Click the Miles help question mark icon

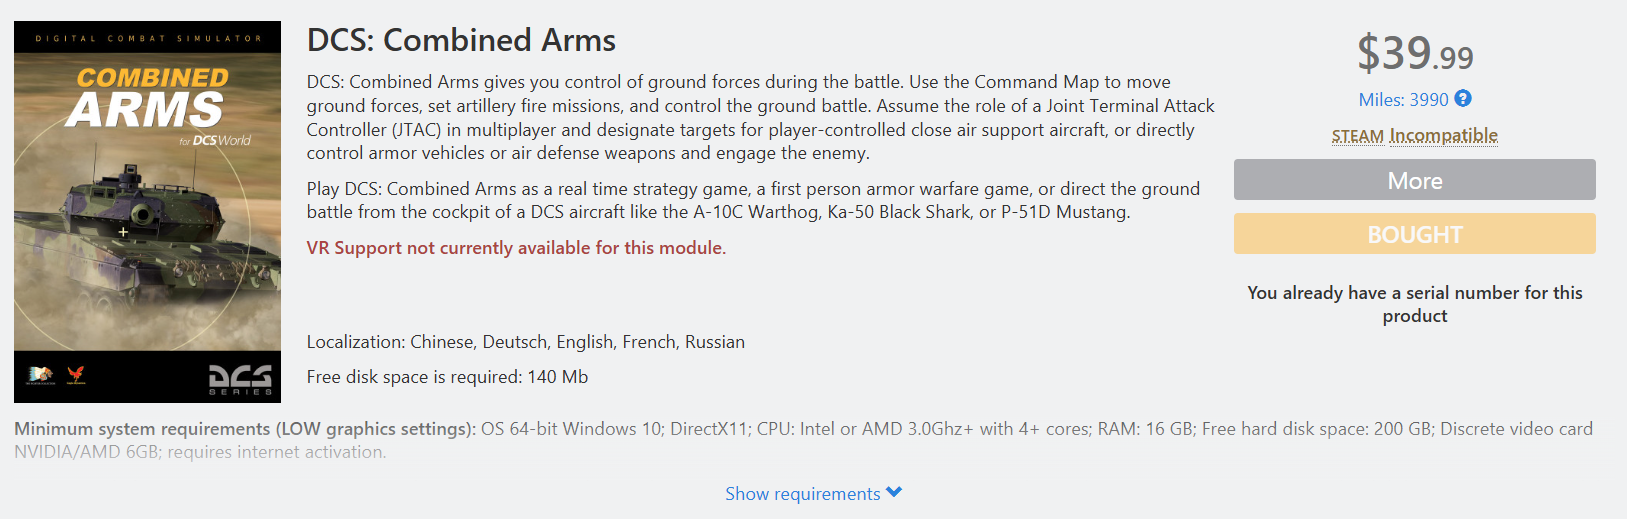(1463, 99)
